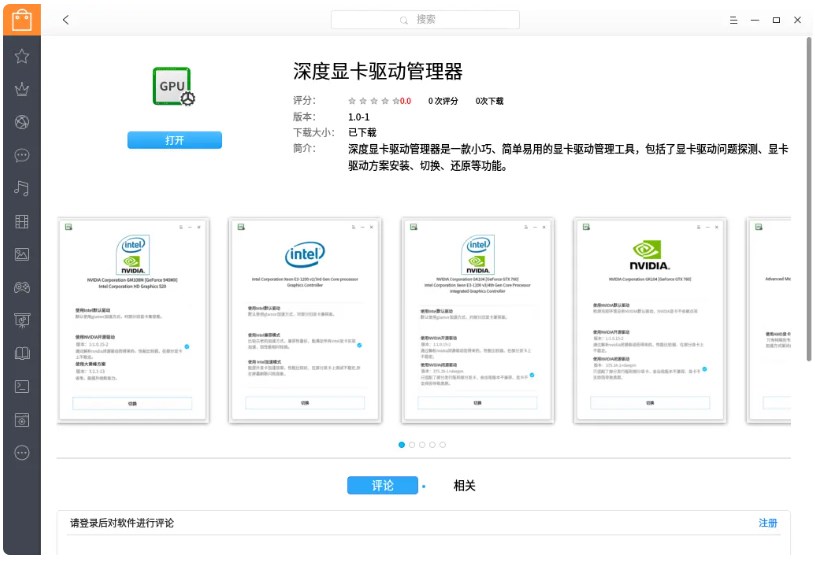Image resolution: width=815 pixels, height=561 pixels.
Task: Select the image graphics category
Action: (x=22, y=254)
